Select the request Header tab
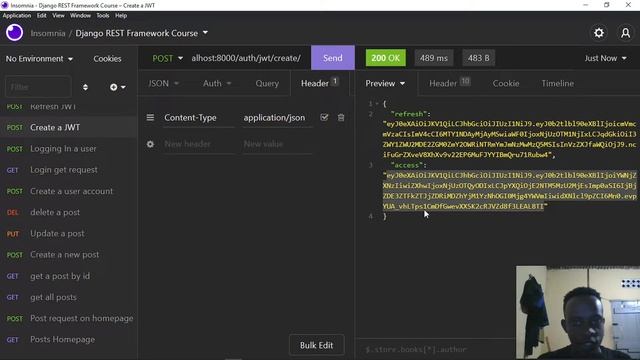Image resolution: width=640 pixels, height=360 pixels. click(319, 83)
